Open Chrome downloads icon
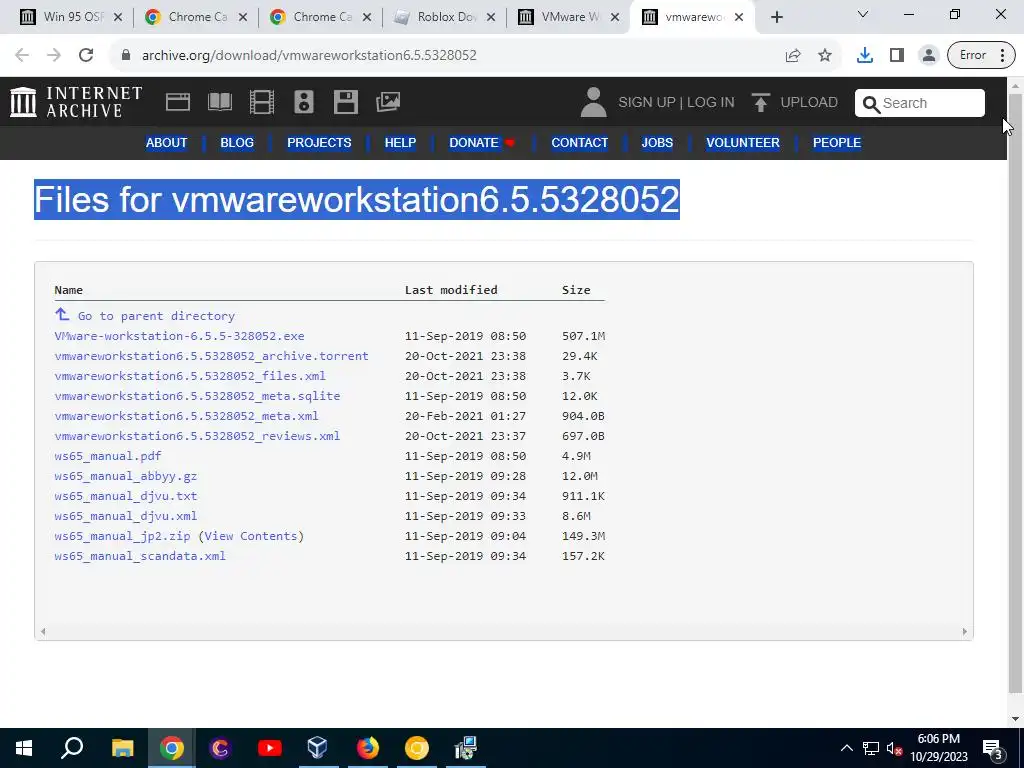Image resolution: width=1024 pixels, height=768 pixels. click(x=865, y=55)
